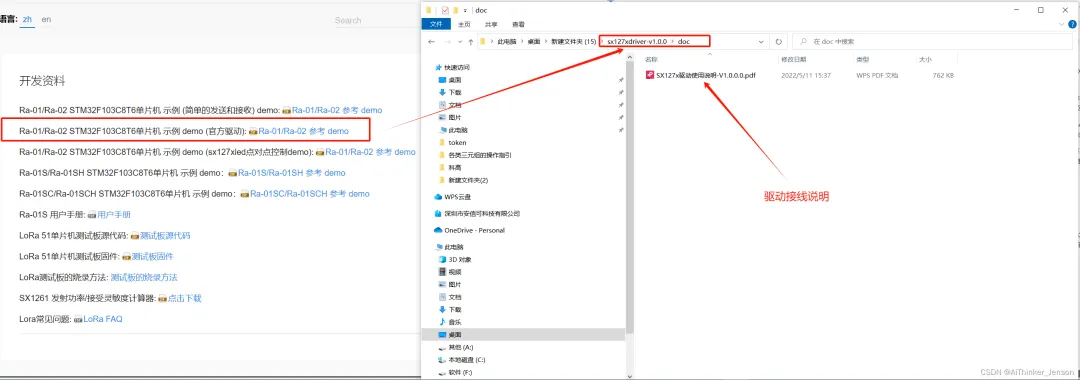Open the 测试板源代码 download link
This screenshot has width=1080, height=380.
tap(165, 235)
